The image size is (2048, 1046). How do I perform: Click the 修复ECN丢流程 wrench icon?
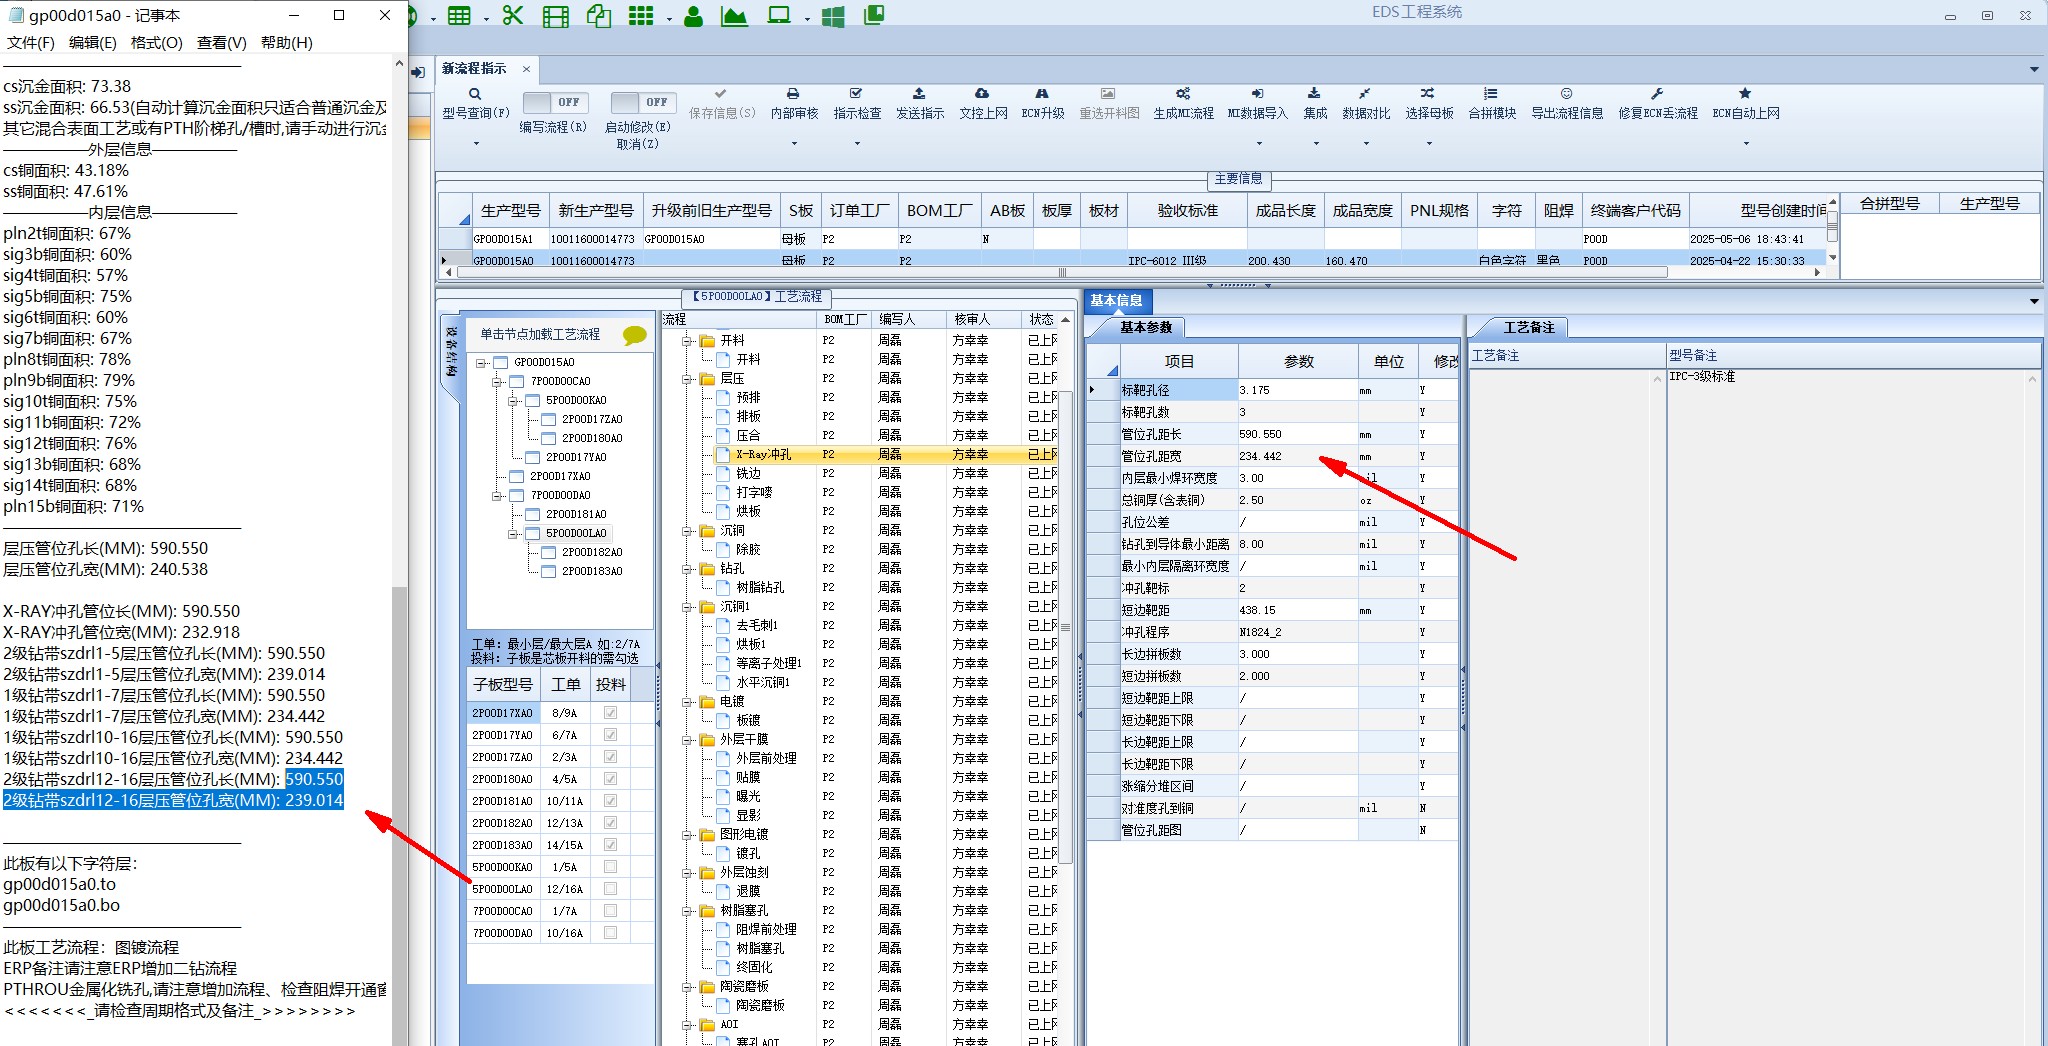(1657, 93)
